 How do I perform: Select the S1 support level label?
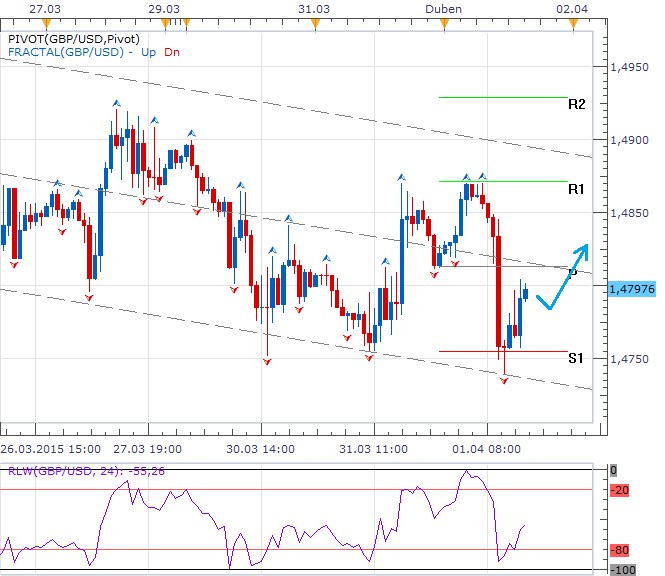point(575,358)
